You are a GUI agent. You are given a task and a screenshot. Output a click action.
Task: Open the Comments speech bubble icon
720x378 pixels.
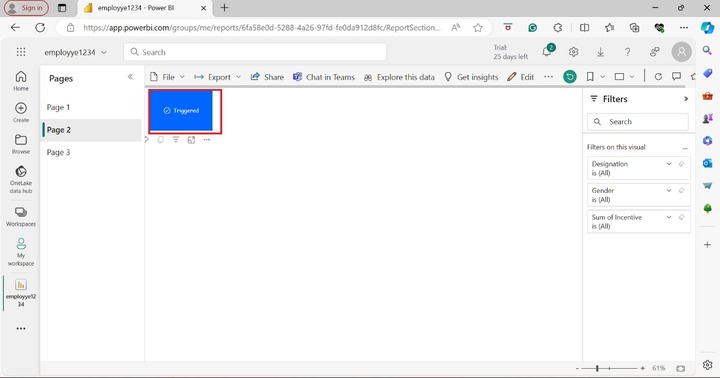coord(676,77)
